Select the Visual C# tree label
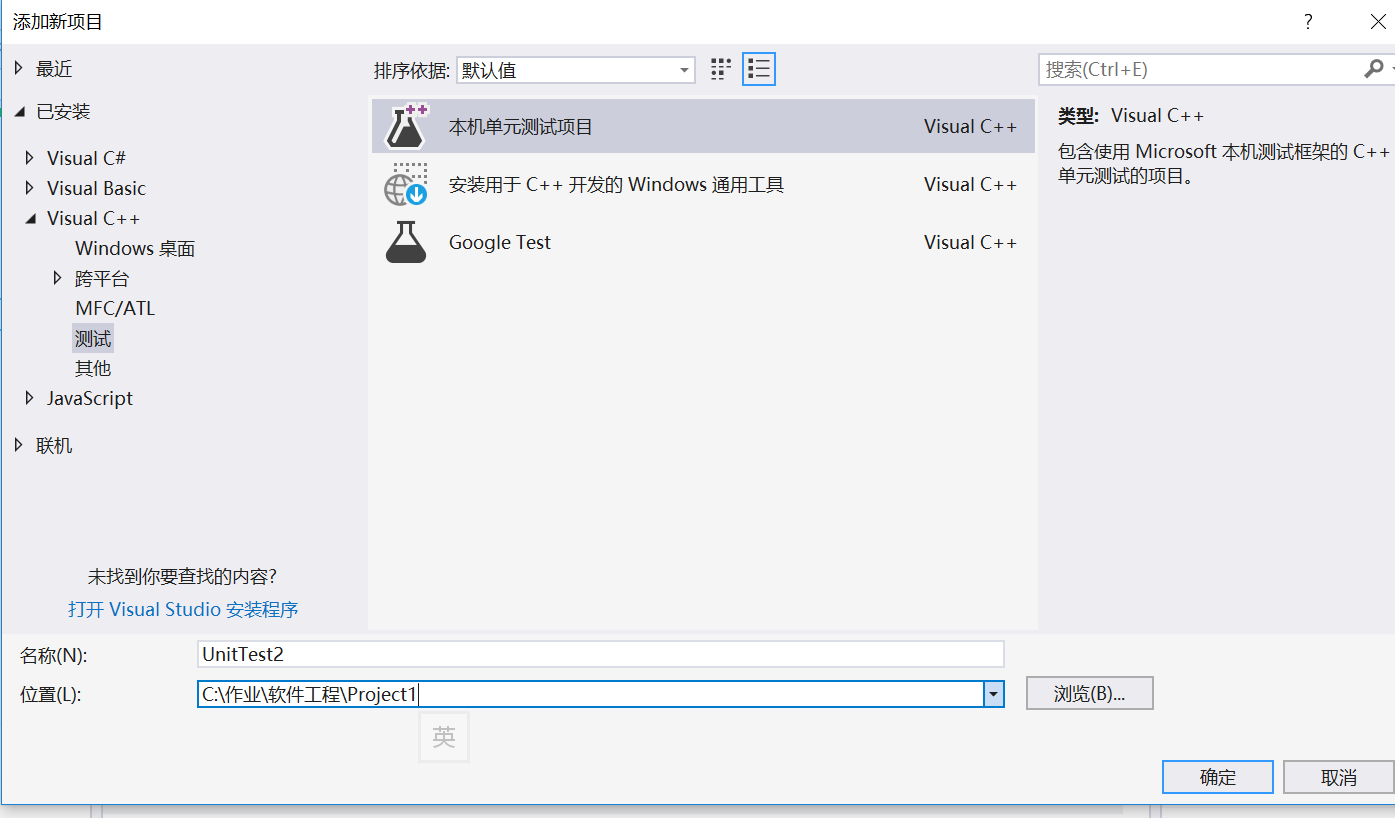The image size is (1395, 818). (x=86, y=158)
